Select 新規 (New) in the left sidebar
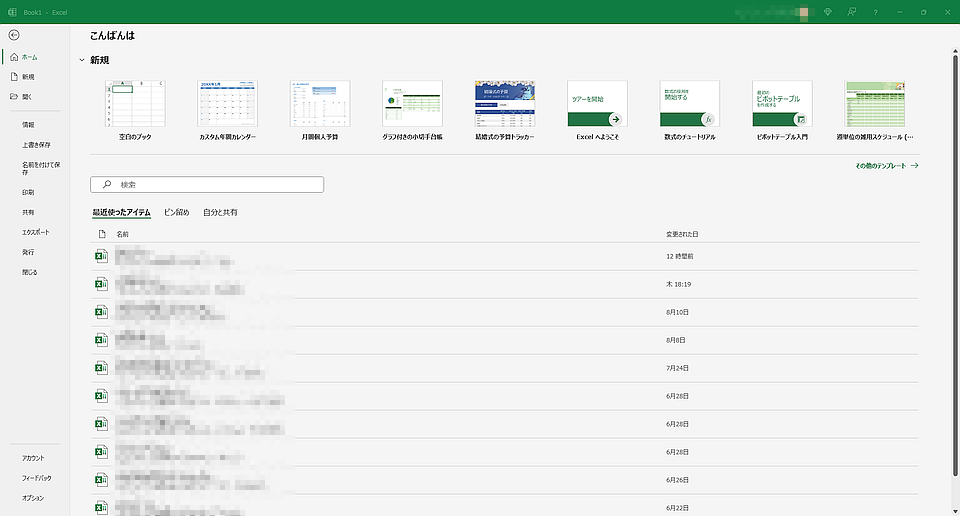The height and width of the screenshot is (516, 960). pyautogui.click(x=28, y=77)
